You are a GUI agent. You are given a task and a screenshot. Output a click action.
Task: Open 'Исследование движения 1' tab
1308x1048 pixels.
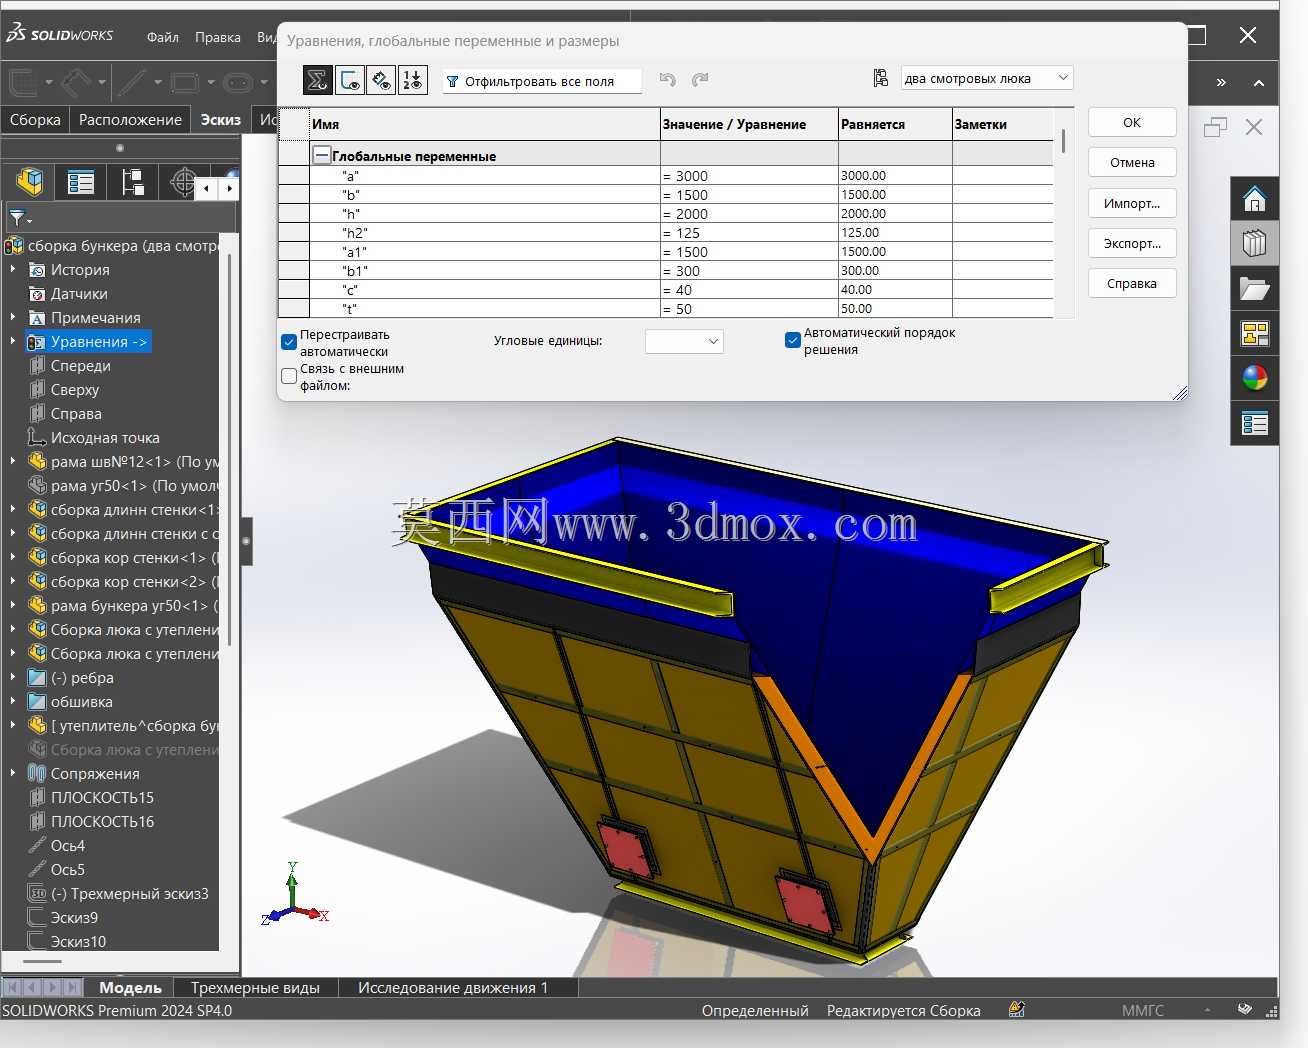[x=453, y=987]
